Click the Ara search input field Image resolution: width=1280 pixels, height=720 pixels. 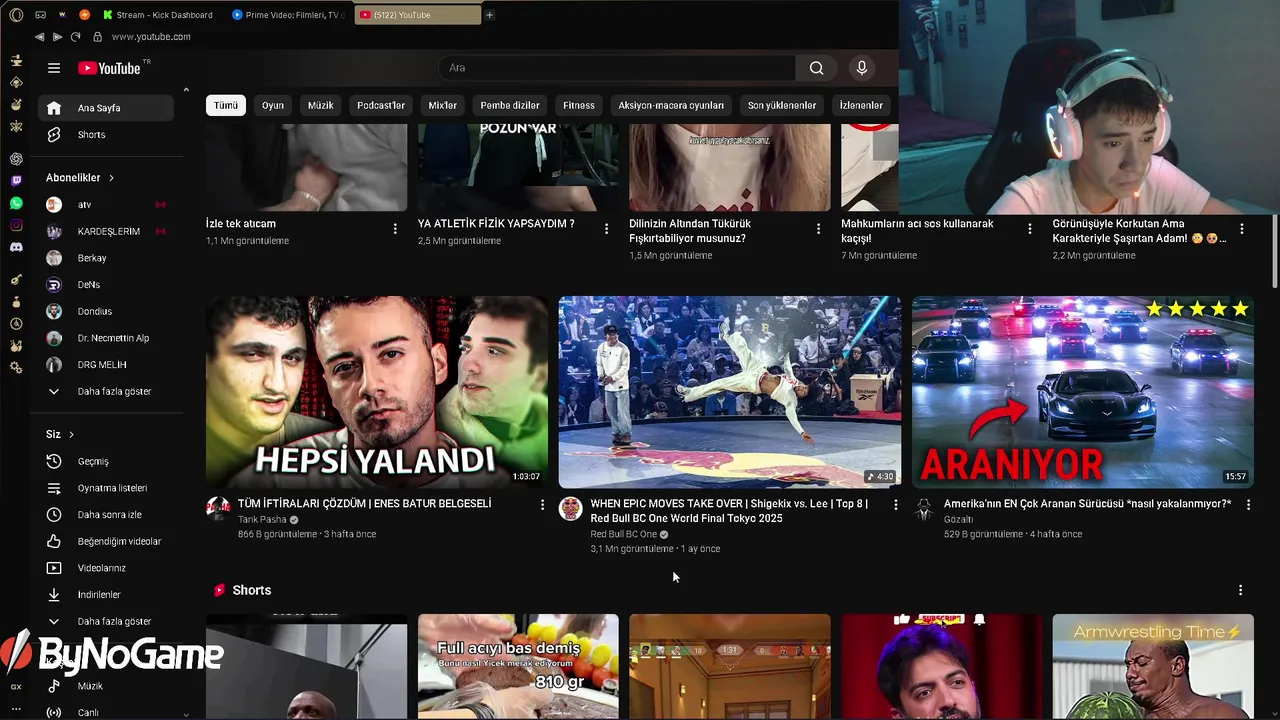617,68
